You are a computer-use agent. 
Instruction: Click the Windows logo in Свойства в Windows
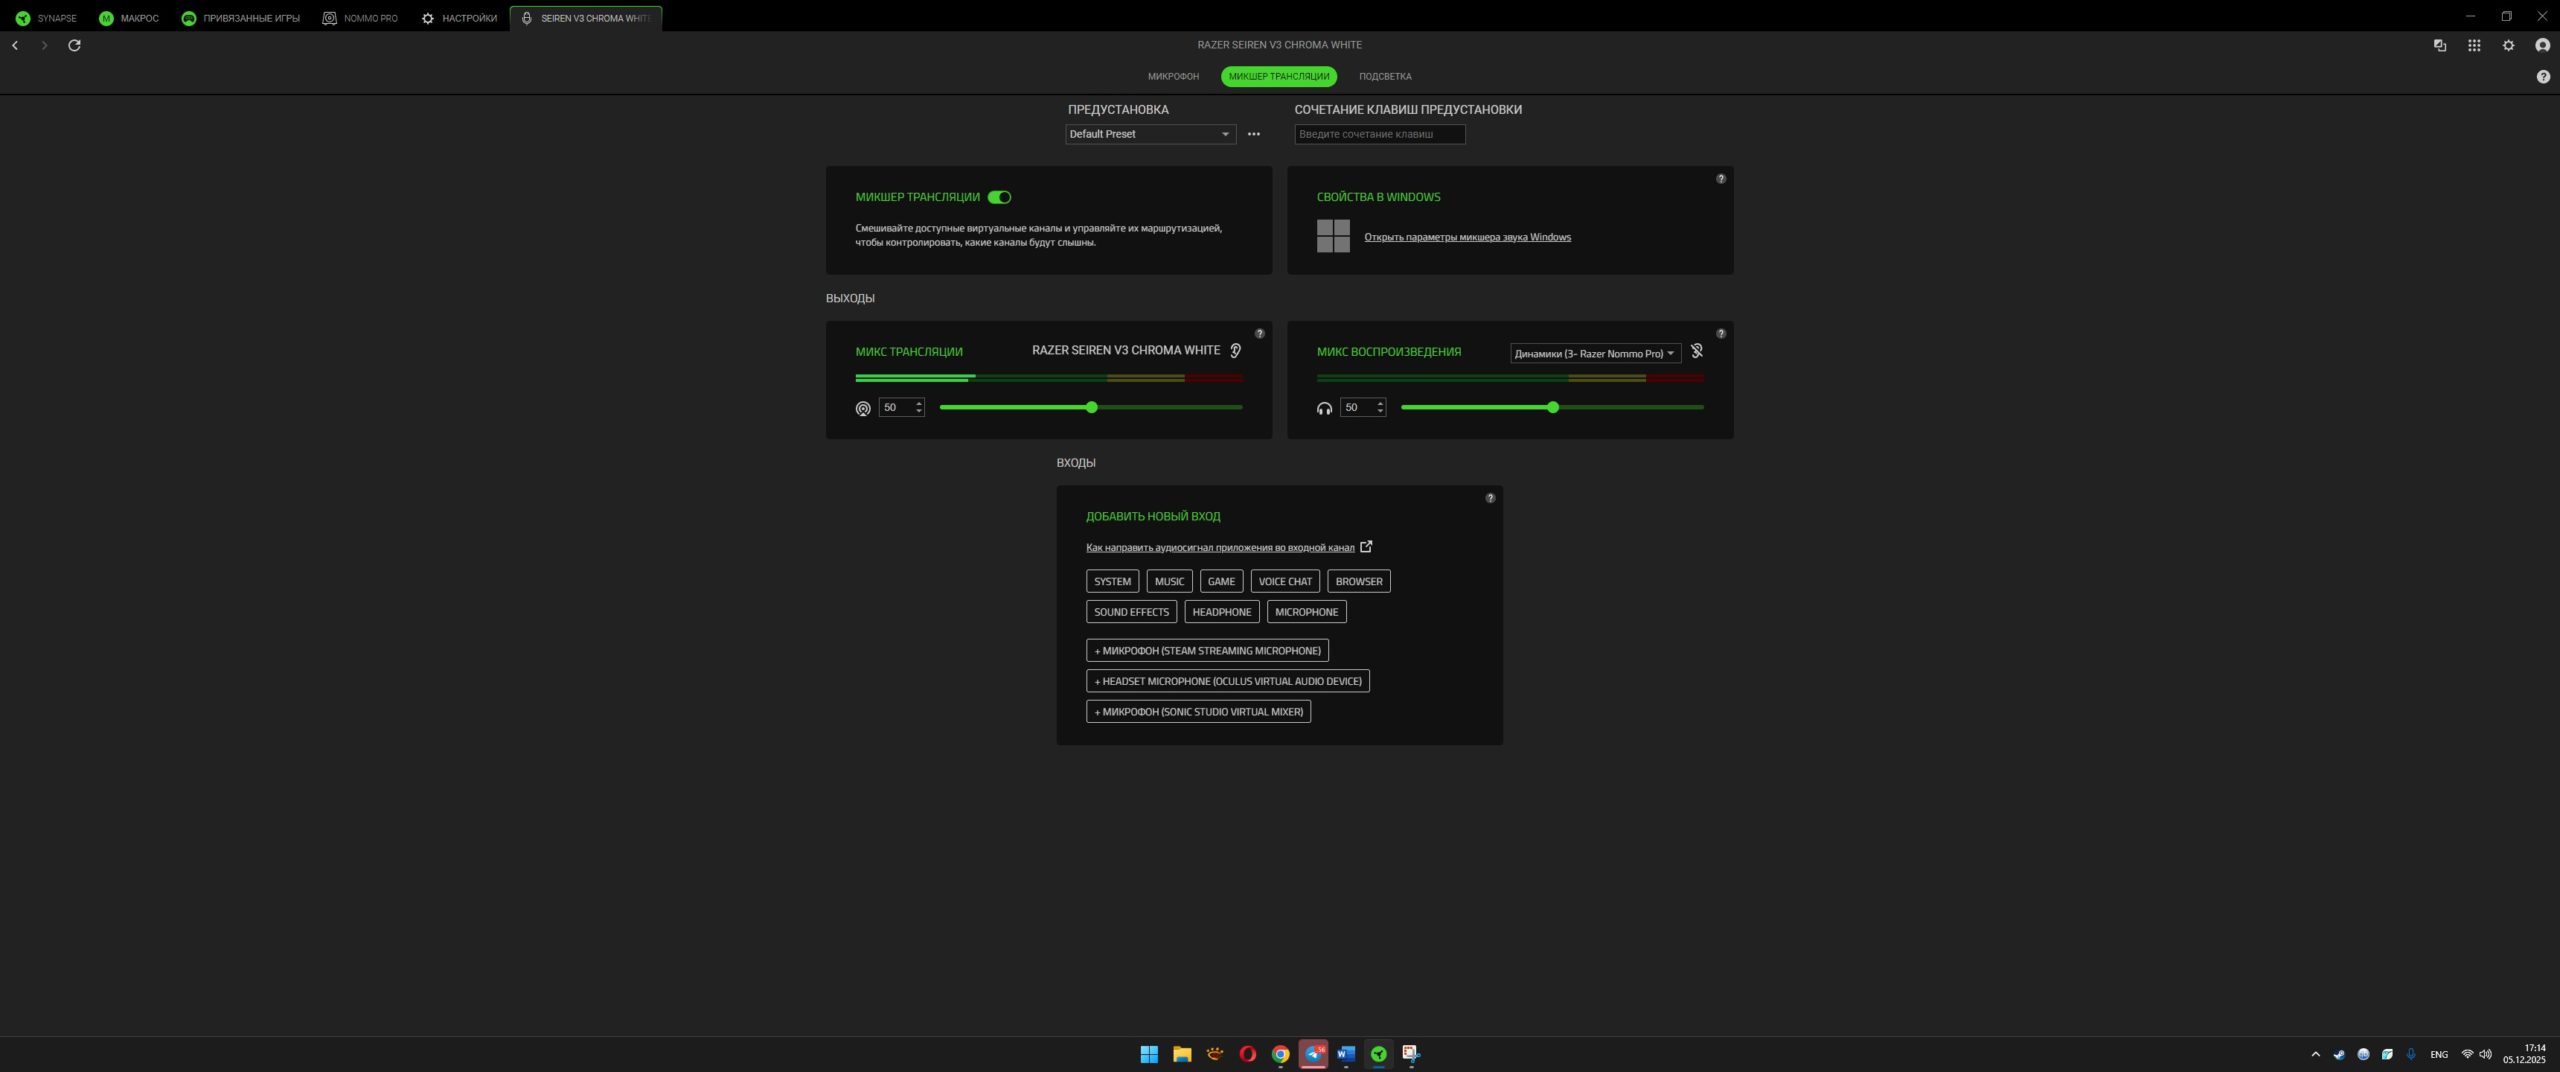click(x=1333, y=236)
